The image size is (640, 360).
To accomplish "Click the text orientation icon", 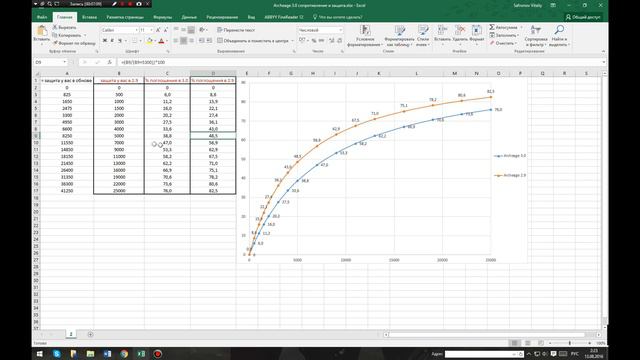I will [202, 30].
